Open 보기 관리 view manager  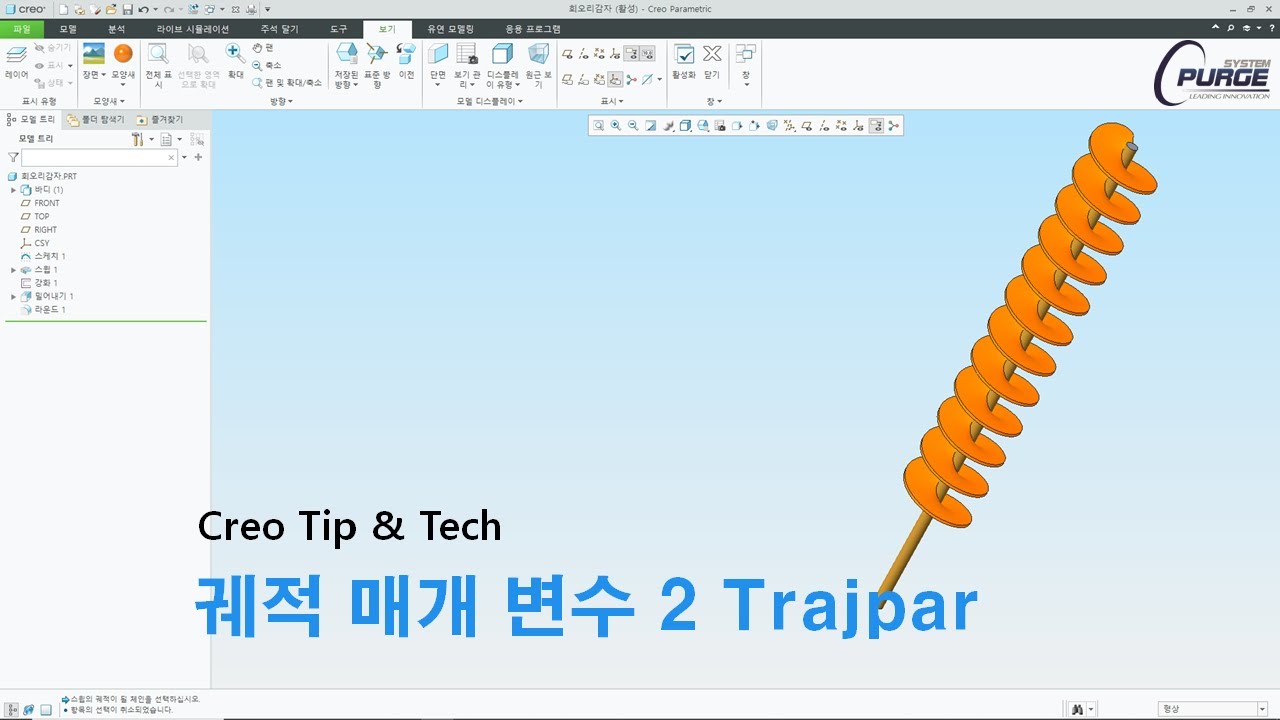pos(467,64)
